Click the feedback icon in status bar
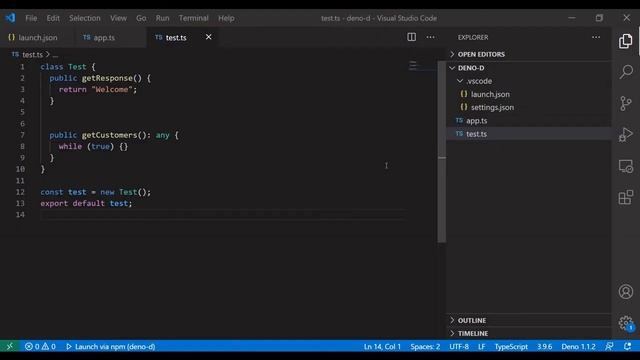Screen dimensions: 640x360 [x=609, y=347]
